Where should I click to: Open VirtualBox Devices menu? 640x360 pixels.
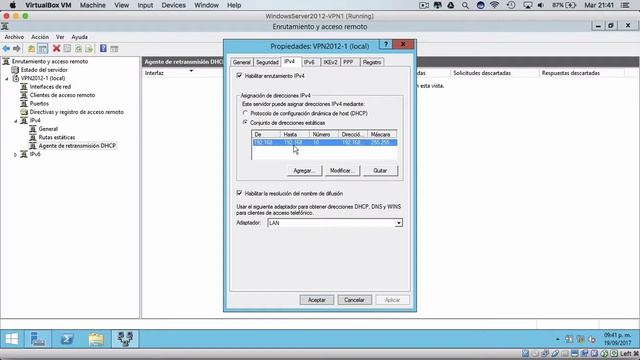point(173,5)
